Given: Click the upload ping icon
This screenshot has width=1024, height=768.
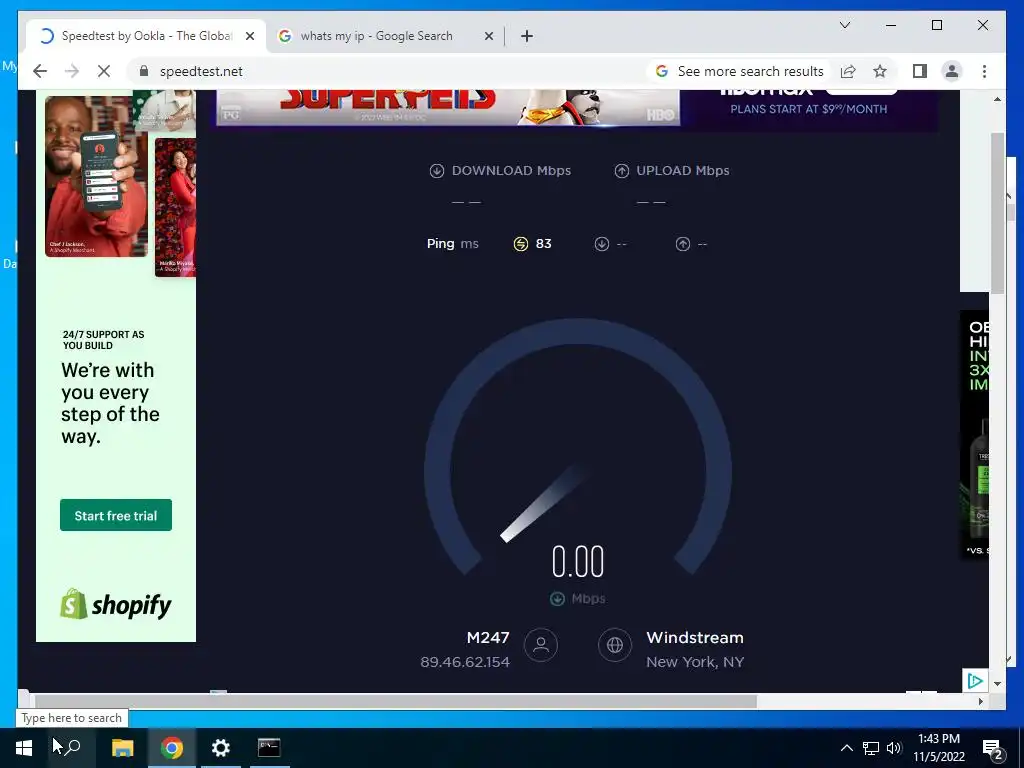Looking at the screenshot, I should pyautogui.click(x=683, y=244).
